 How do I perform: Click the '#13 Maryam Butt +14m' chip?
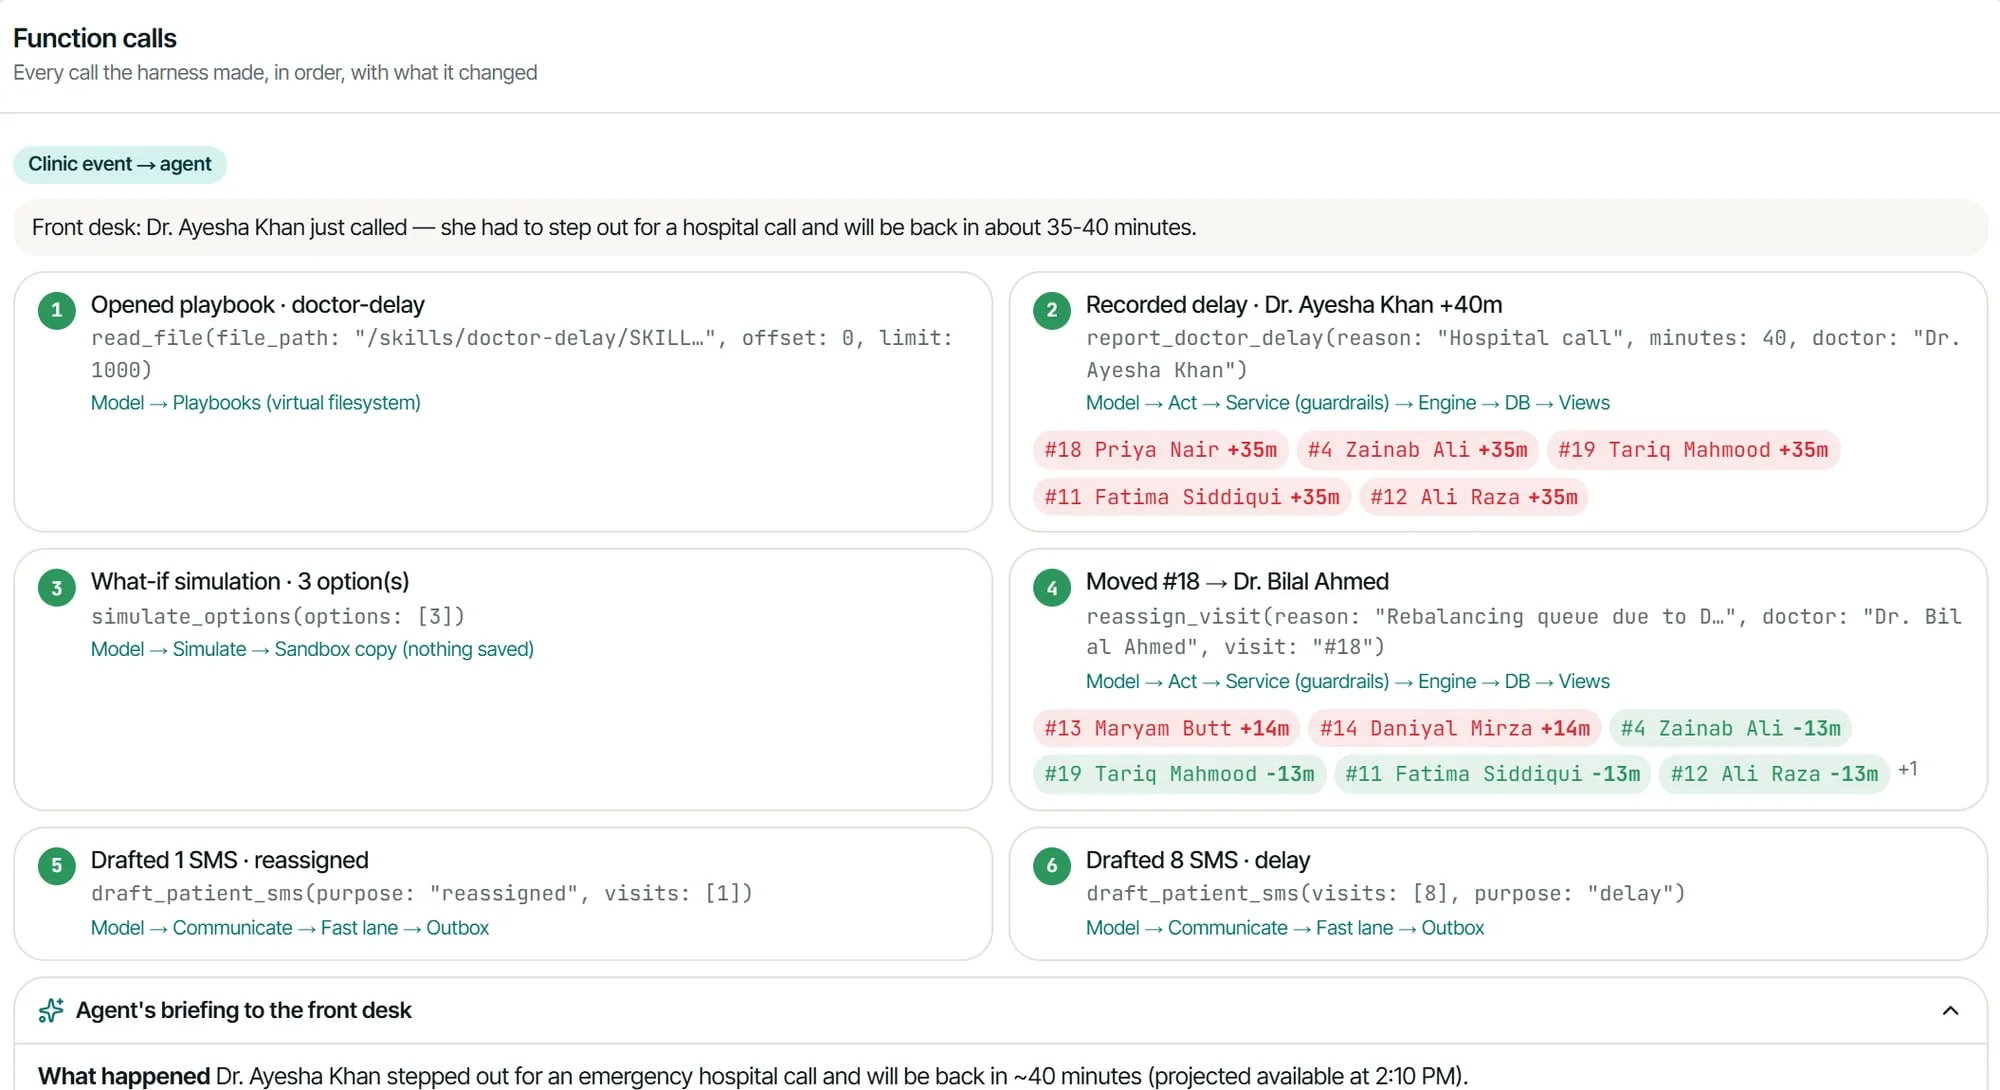coord(1166,728)
